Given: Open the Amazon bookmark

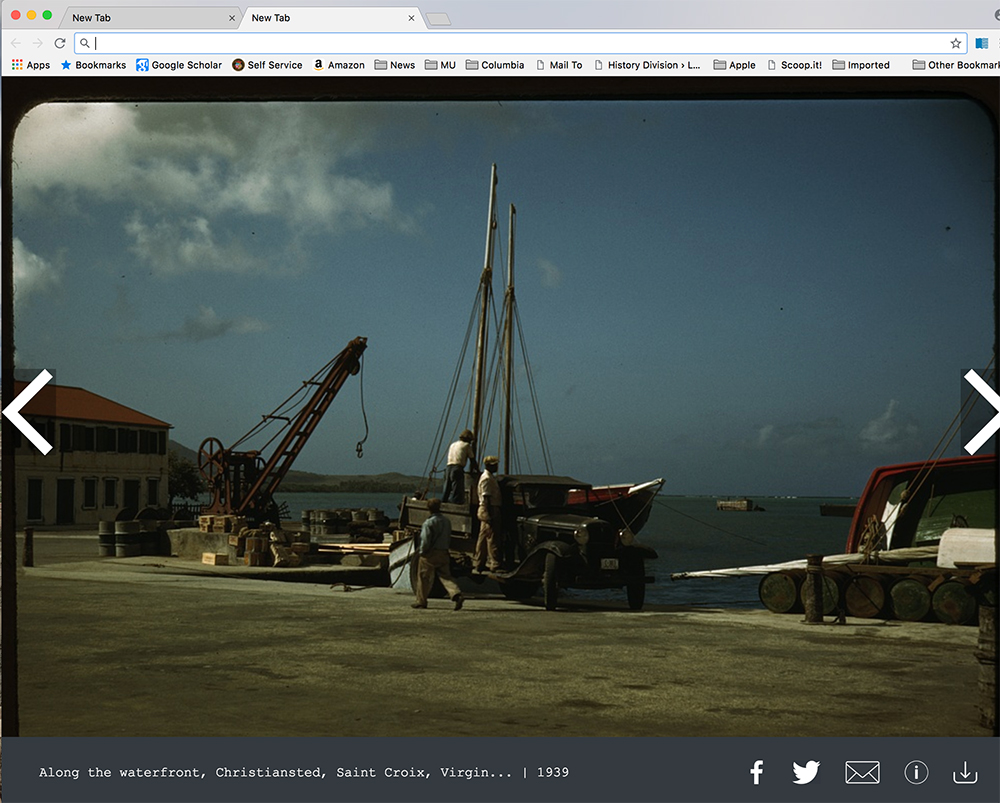Looking at the screenshot, I should [x=338, y=65].
